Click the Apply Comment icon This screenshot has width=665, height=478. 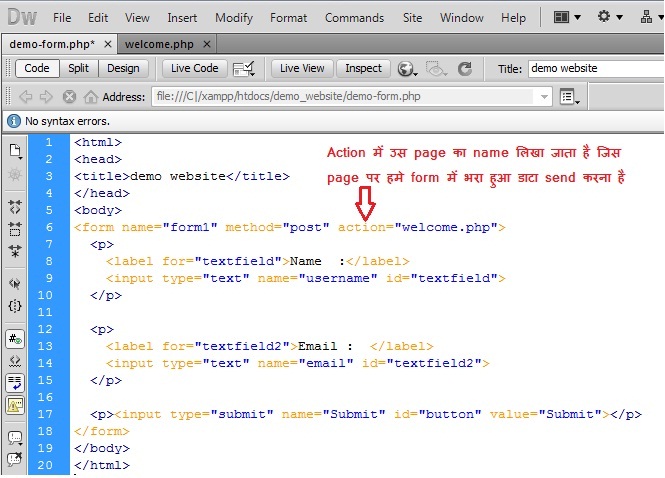pyautogui.click(x=15, y=438)
